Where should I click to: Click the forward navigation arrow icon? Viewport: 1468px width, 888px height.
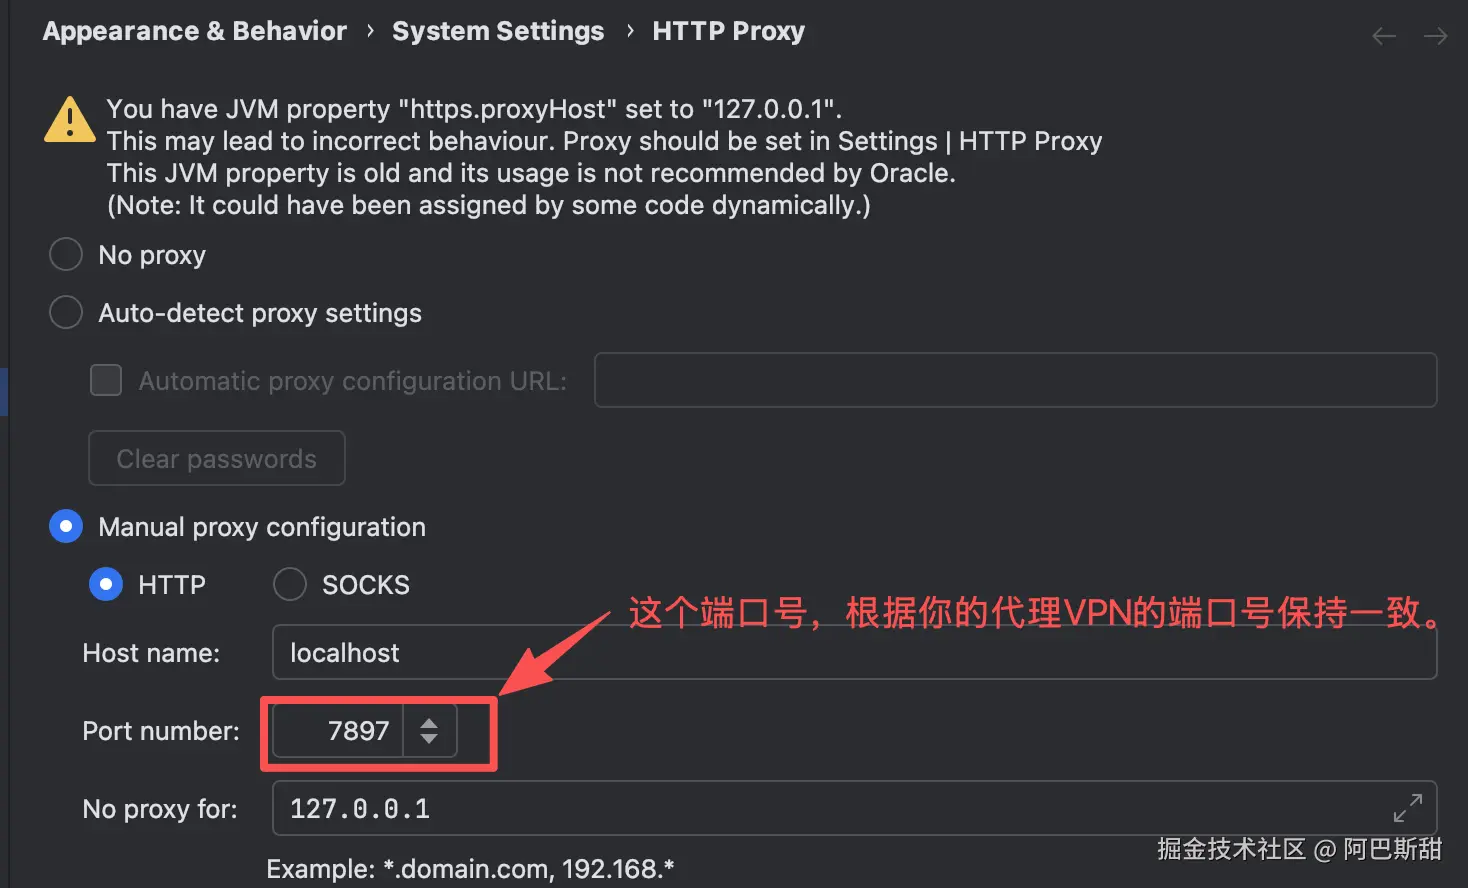pos(1435,37)
